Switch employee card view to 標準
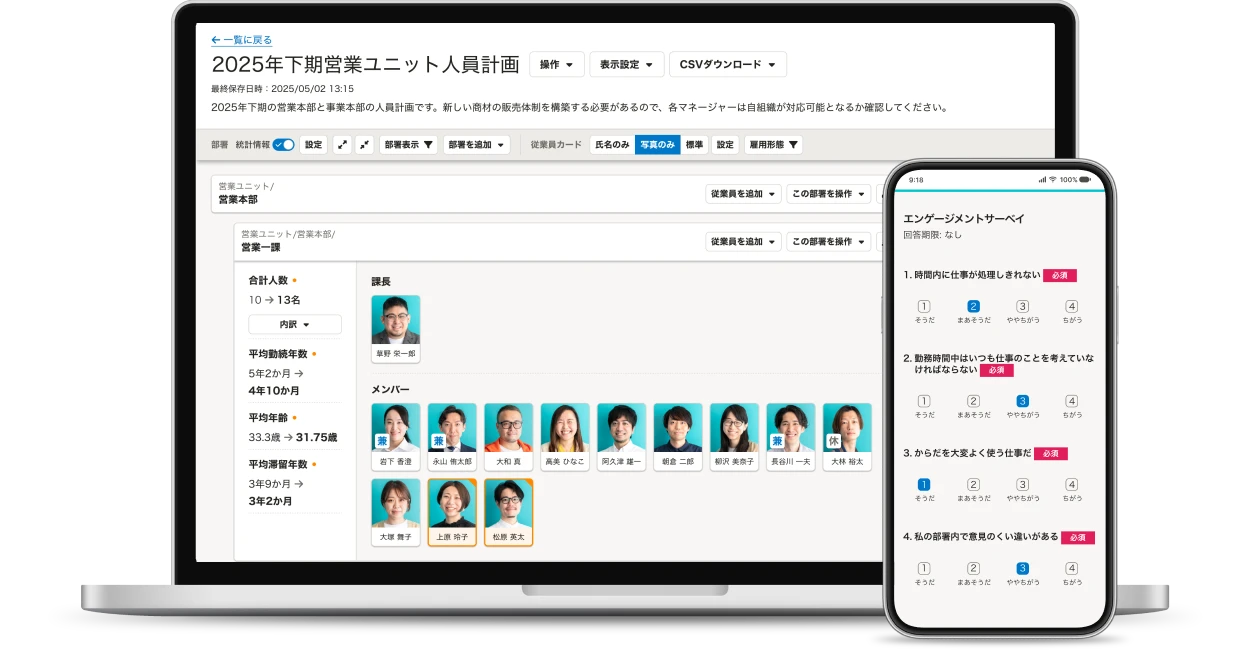The width and height of the screenshot is (1248, 657). click(694, 145)
